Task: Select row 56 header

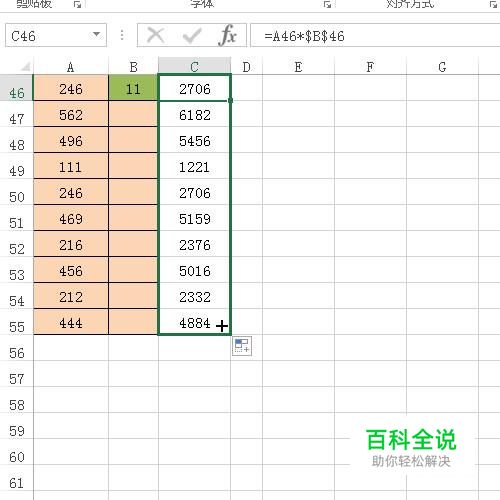Action: point(17,348)
